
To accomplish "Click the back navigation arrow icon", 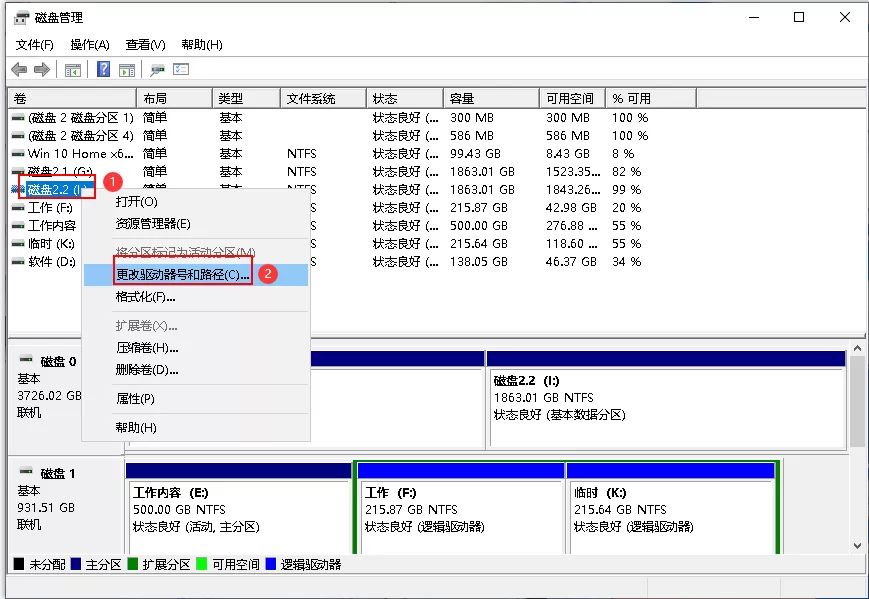I will (x=18, y=68).
